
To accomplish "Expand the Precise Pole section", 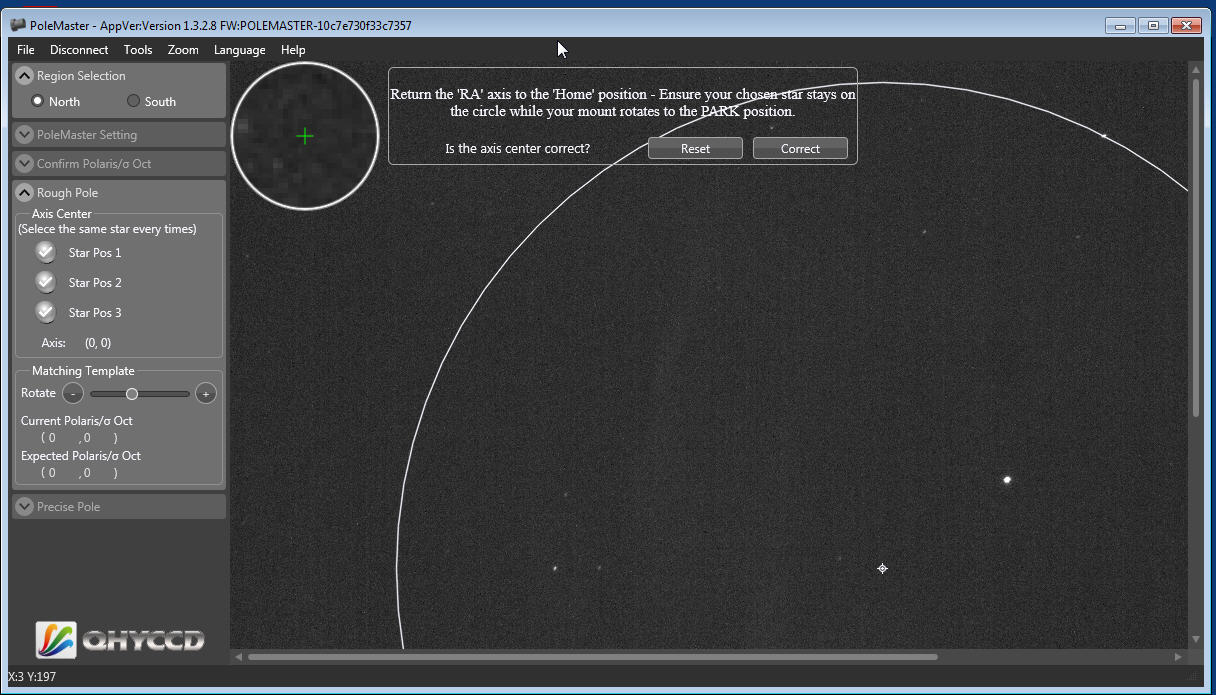I will point(25,507).
